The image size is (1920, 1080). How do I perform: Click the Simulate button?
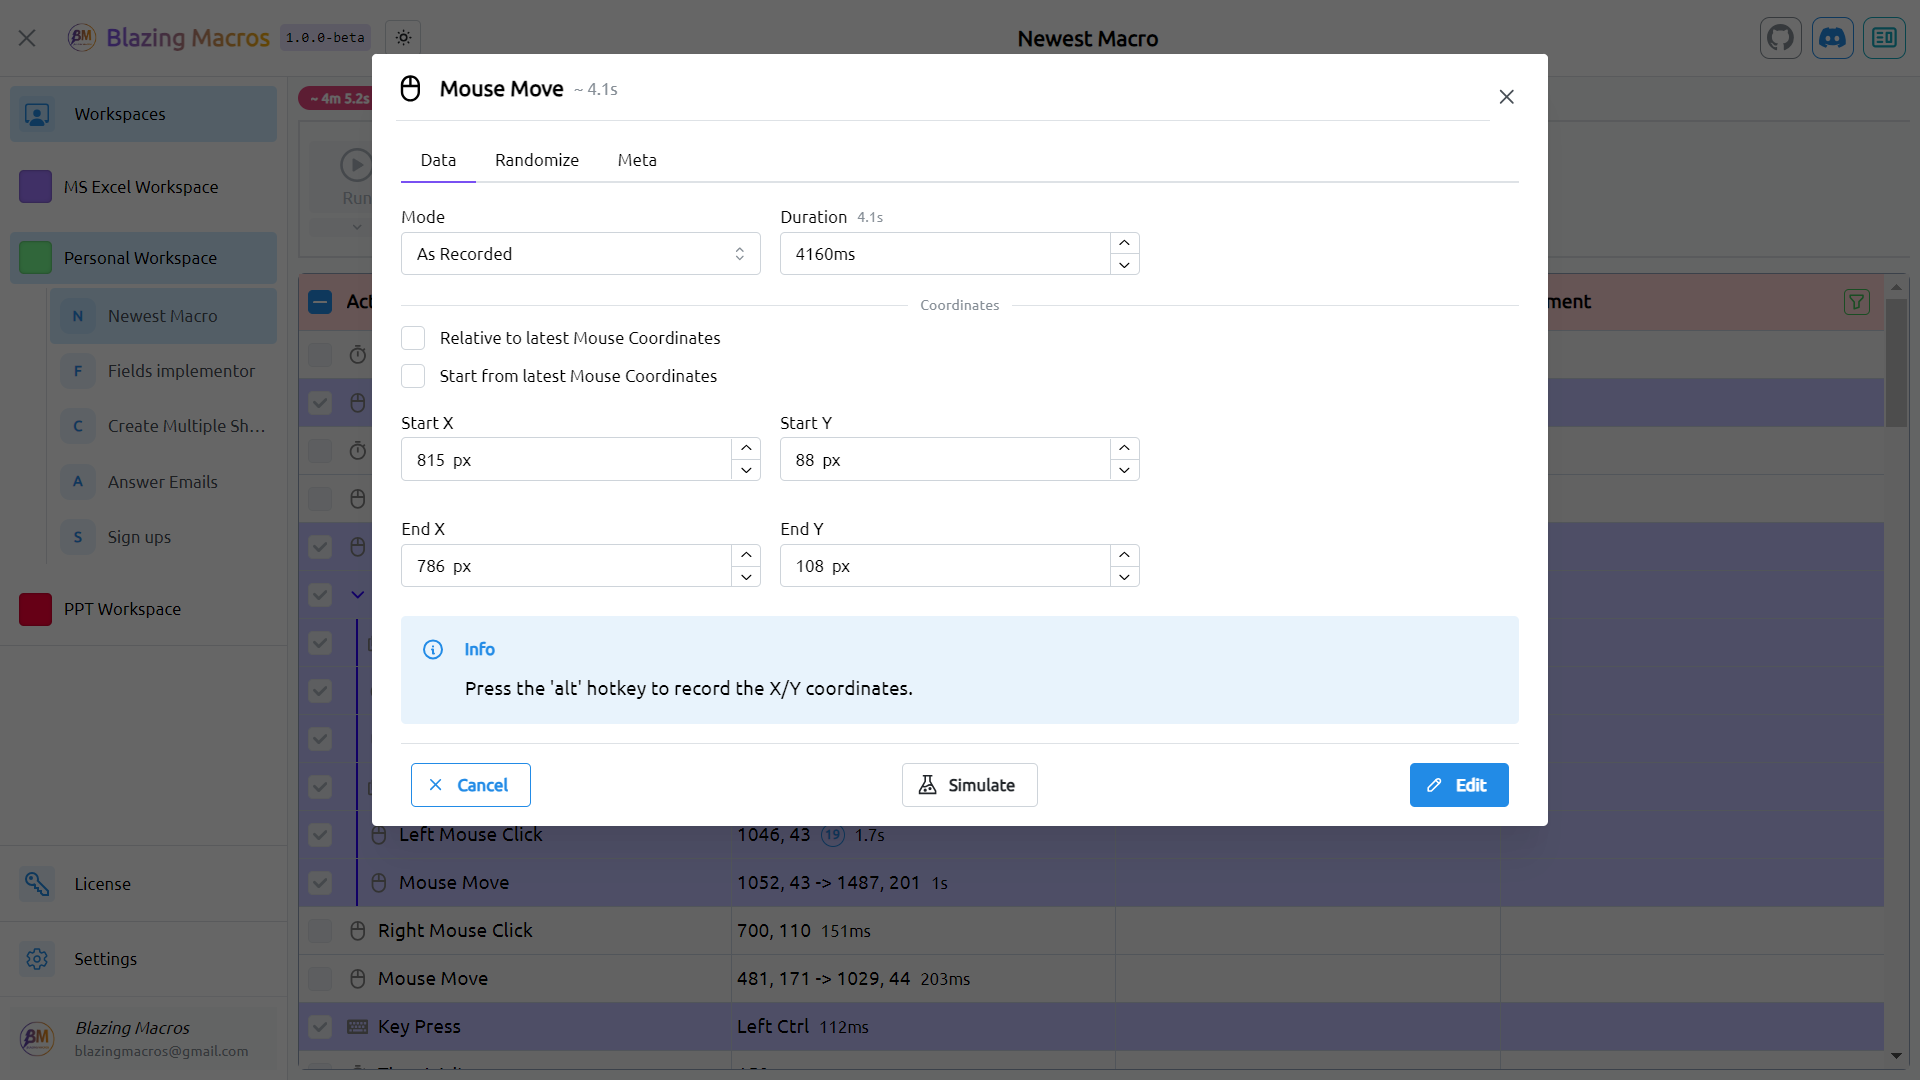[969, 785]
